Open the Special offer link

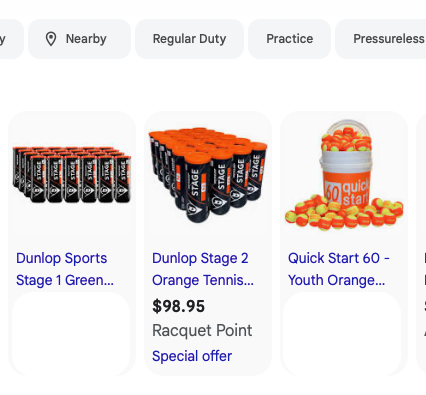[x=192, y=356]
